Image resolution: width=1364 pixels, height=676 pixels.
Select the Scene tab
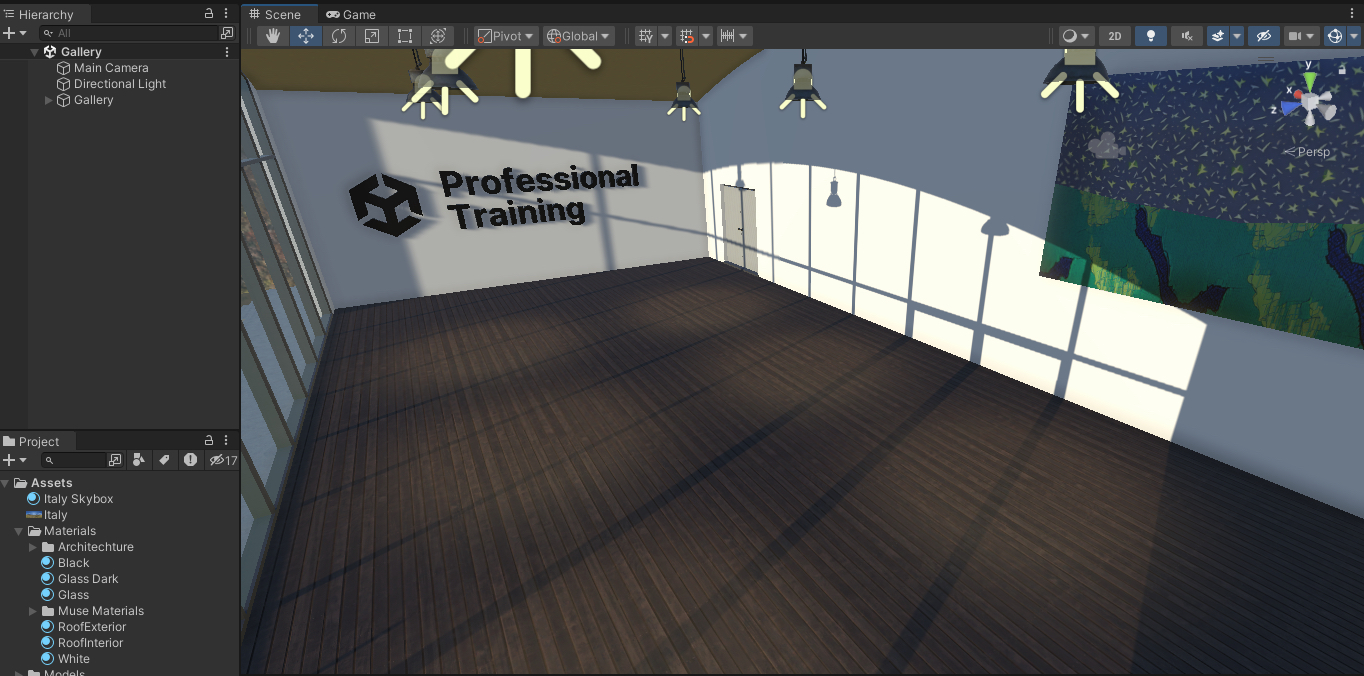[280, 14]
